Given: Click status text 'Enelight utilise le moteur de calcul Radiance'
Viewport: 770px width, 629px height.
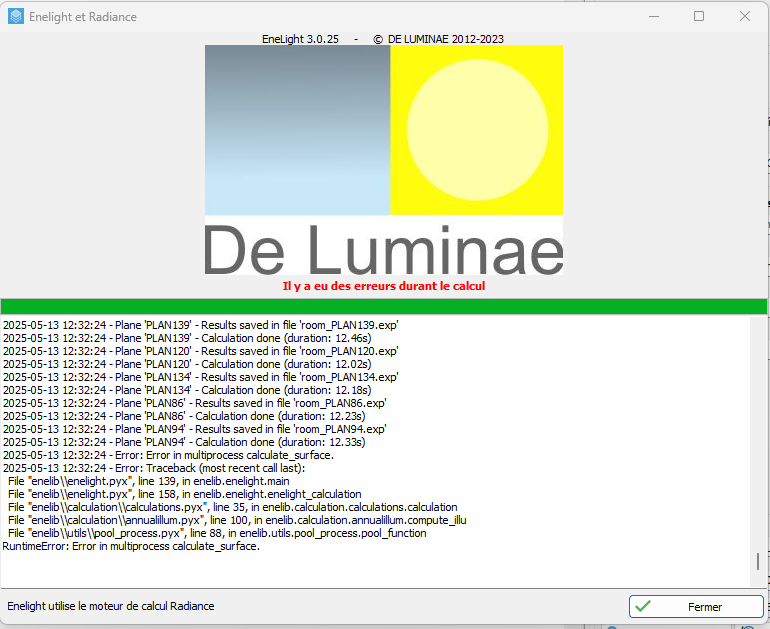Looking at the screenshot, I should pos(111,606).
